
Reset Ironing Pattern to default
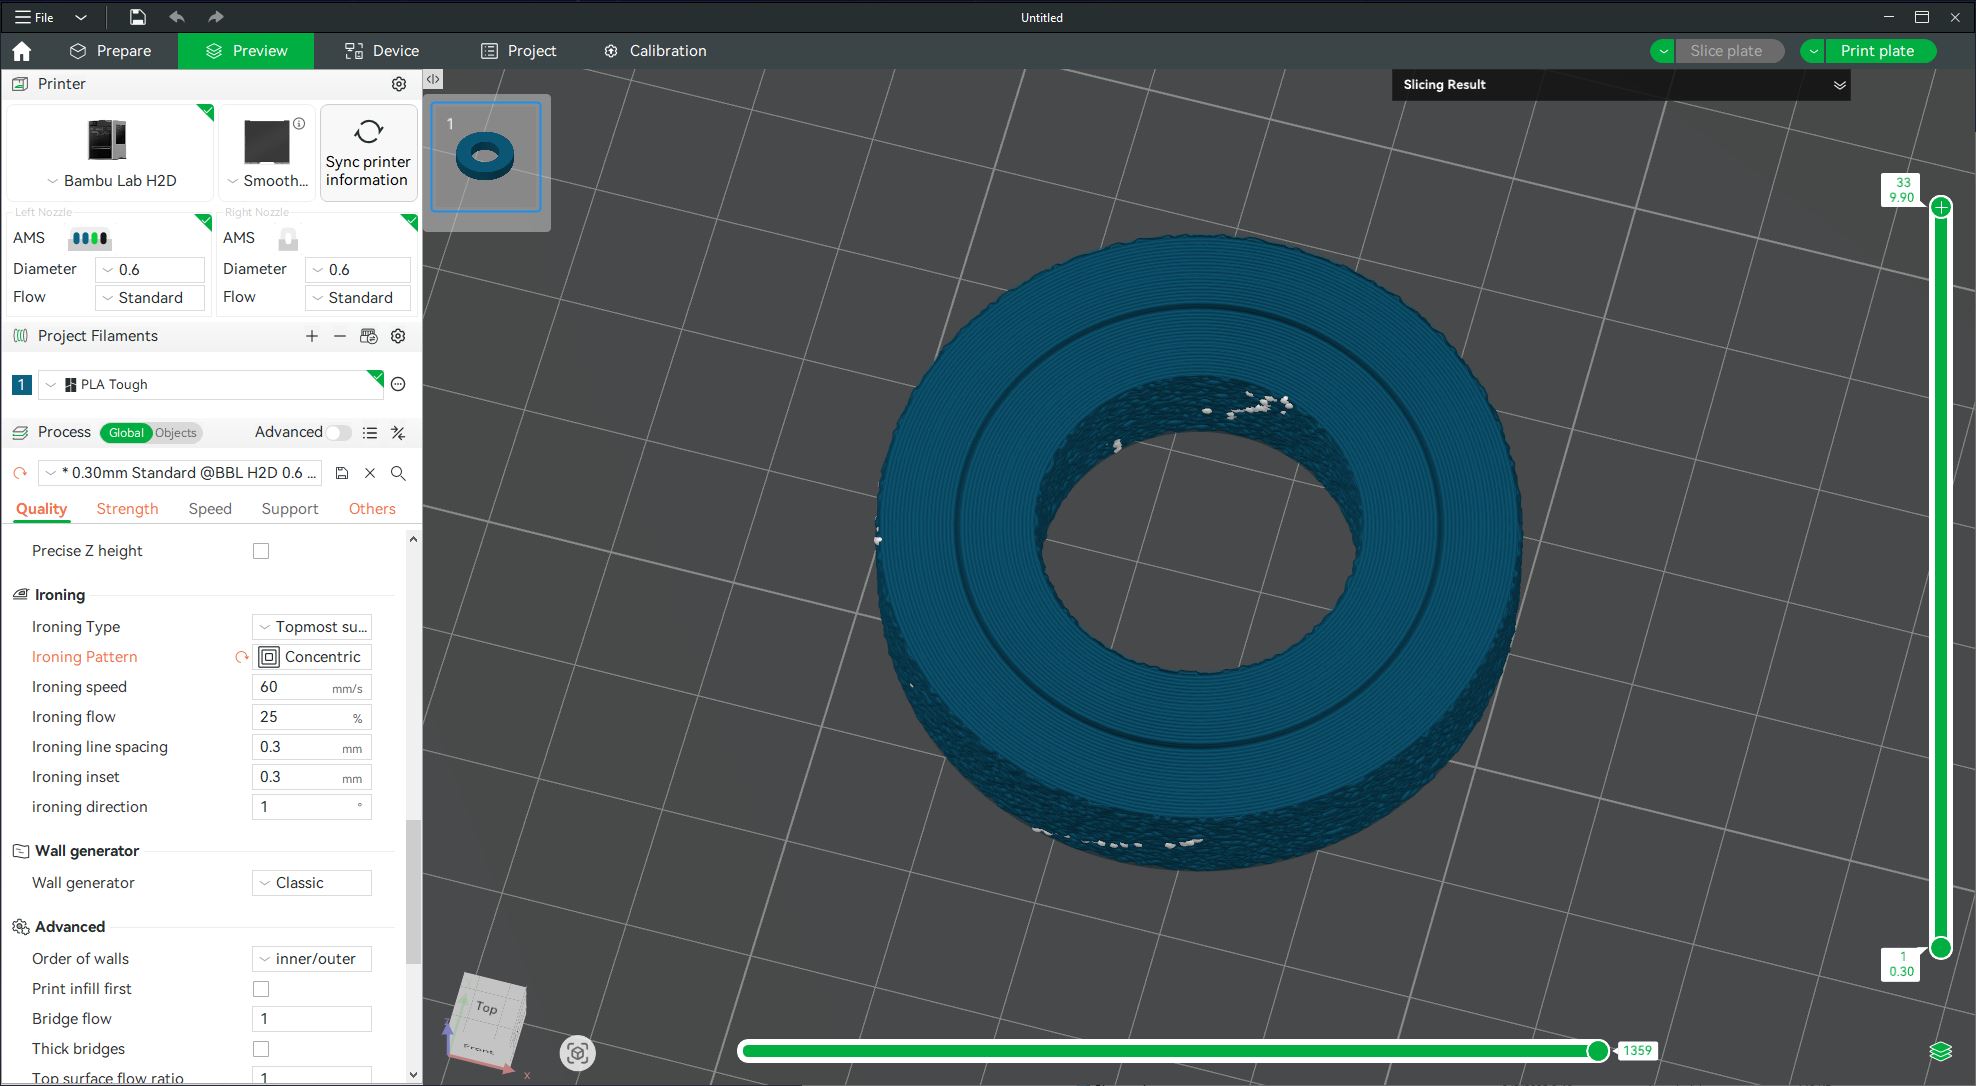point(242,657)
